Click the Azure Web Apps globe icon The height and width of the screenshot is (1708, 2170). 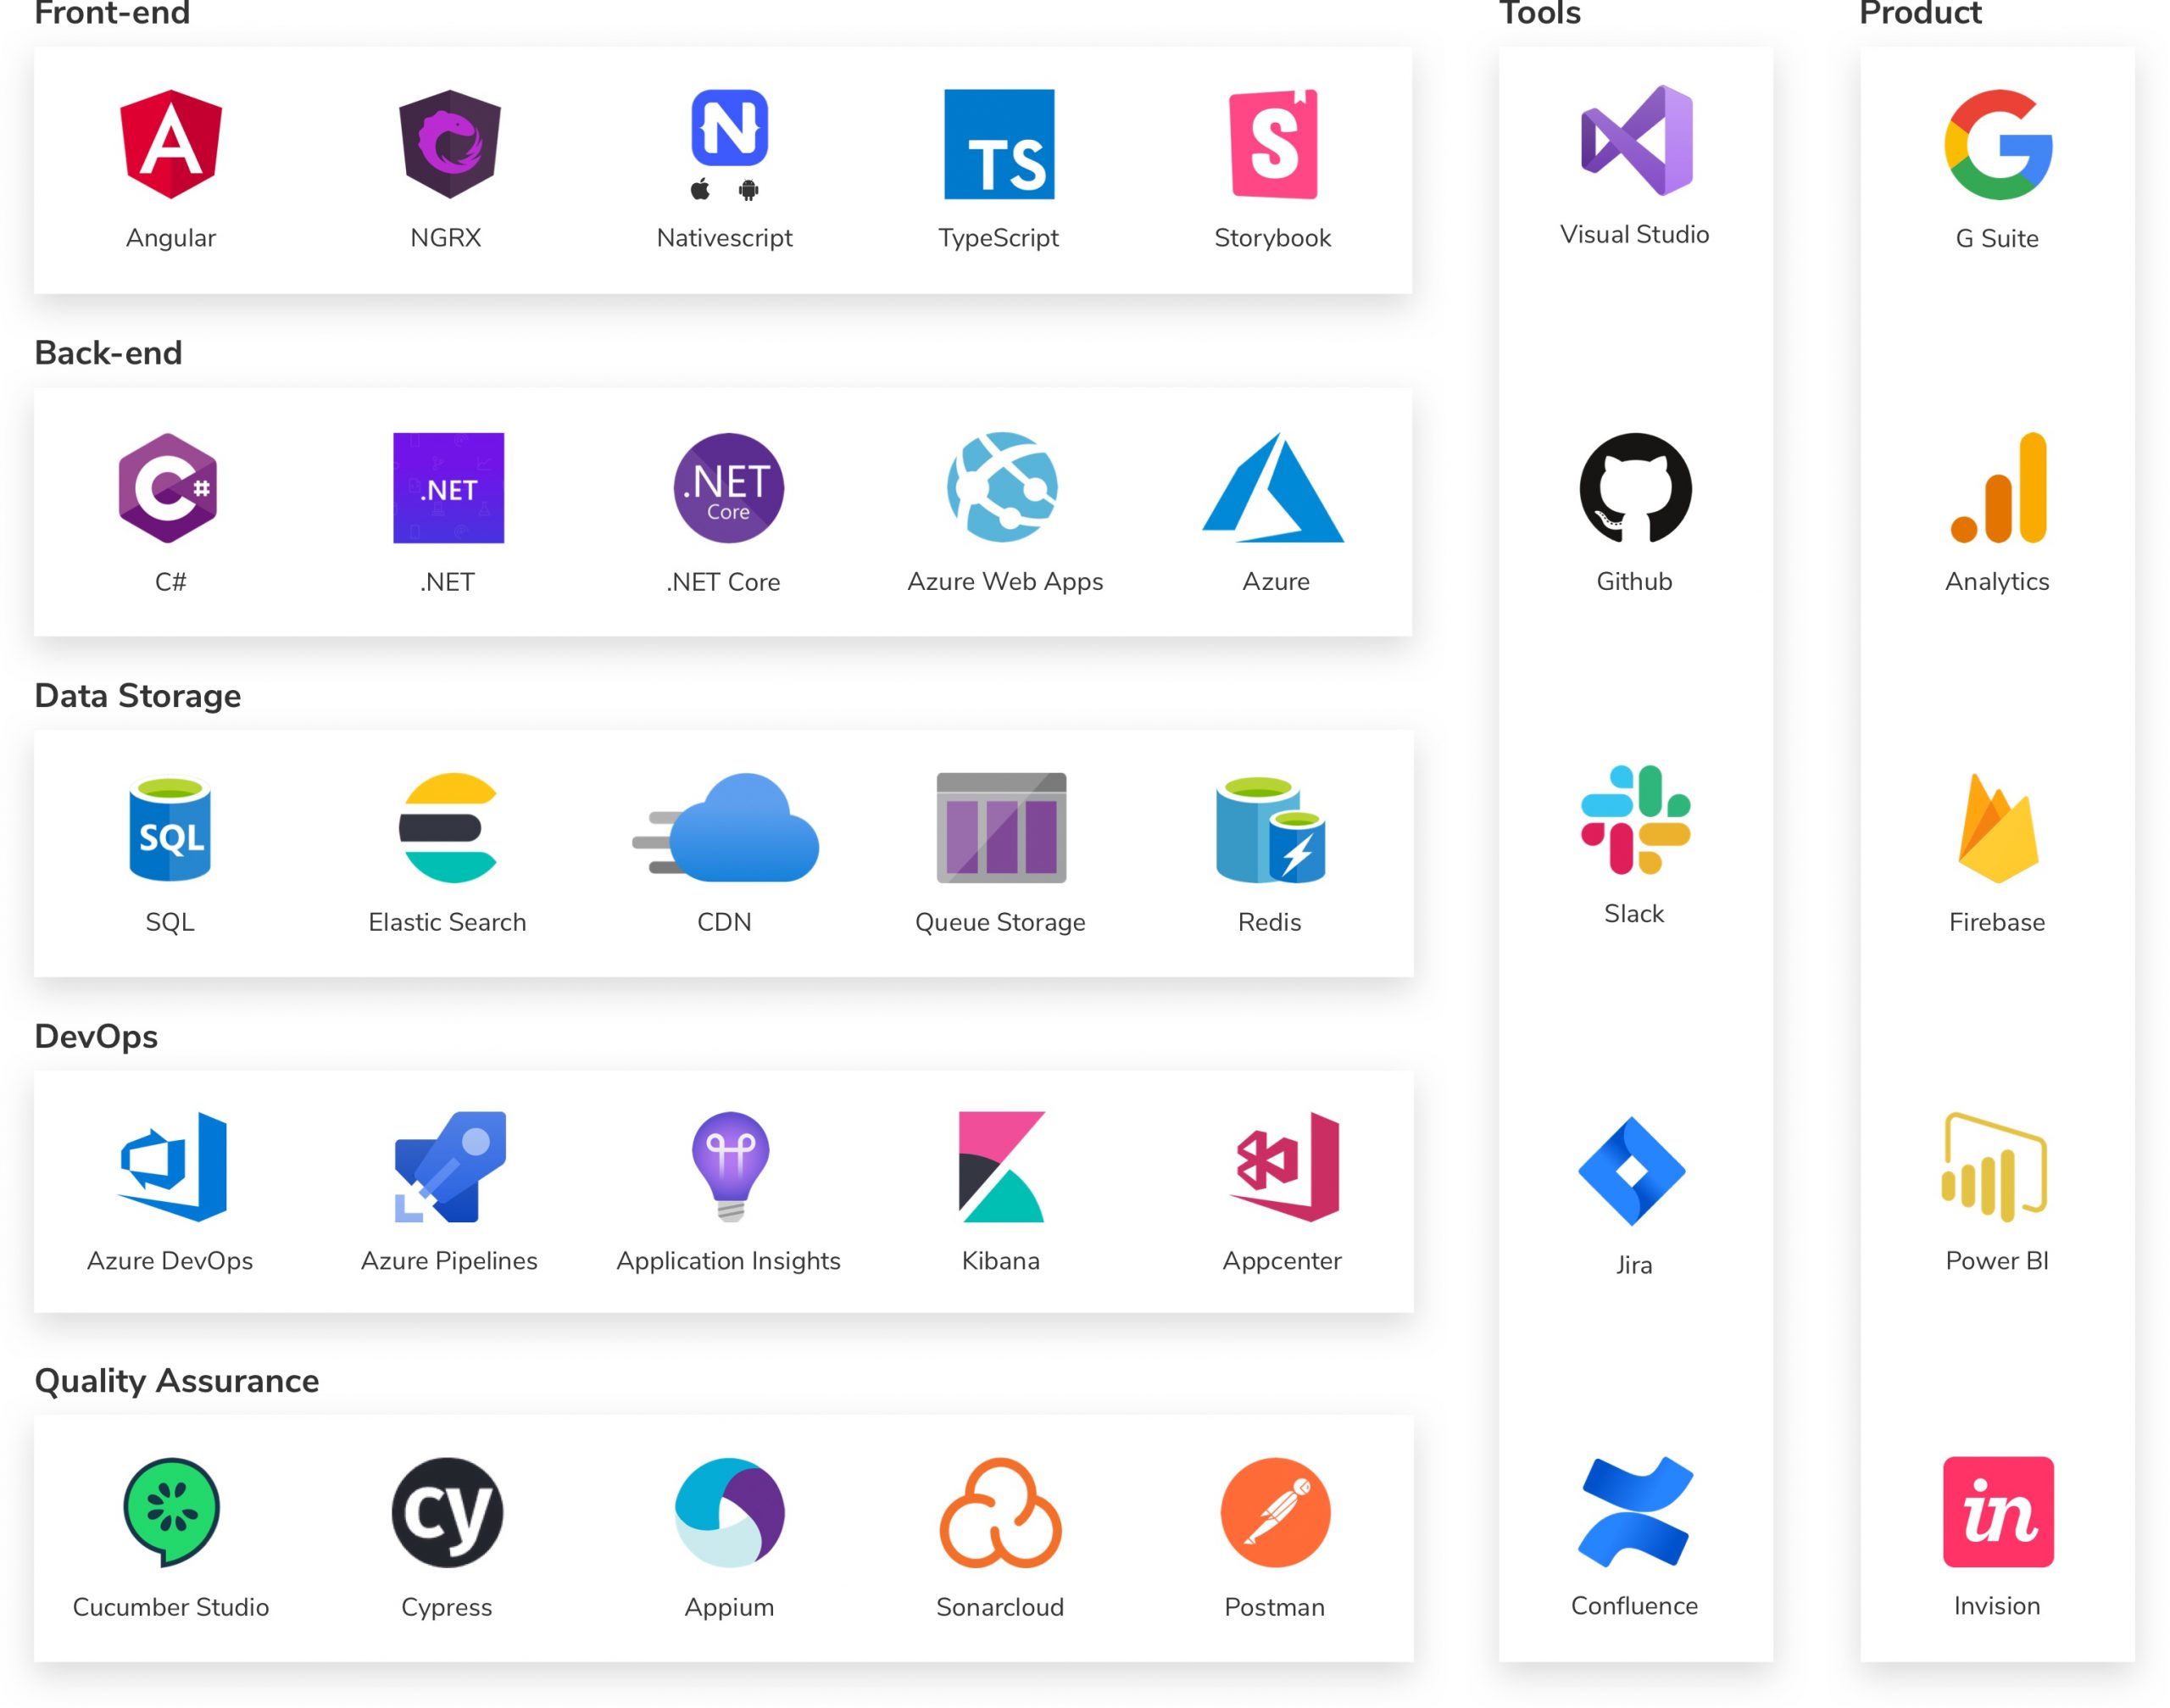[x=1002, y=487]
